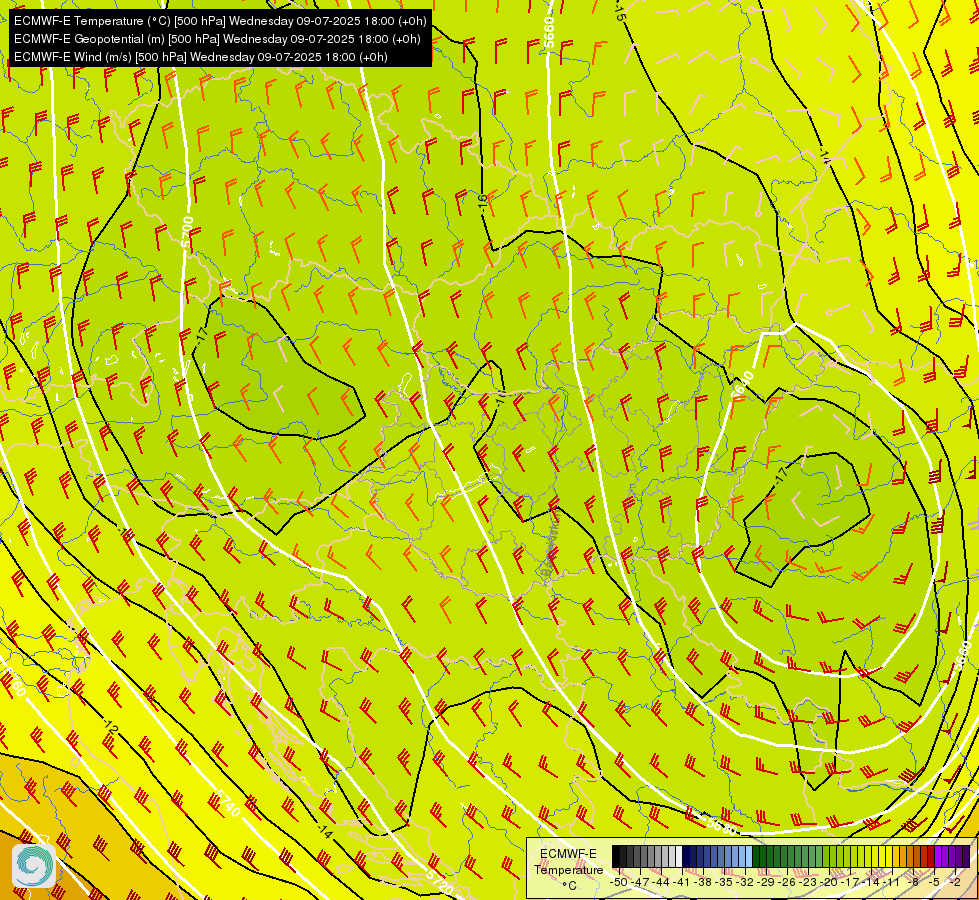Click the red swatch in the legend bar
This screenshot has width=979, height=900.
[x=931, y=856]
